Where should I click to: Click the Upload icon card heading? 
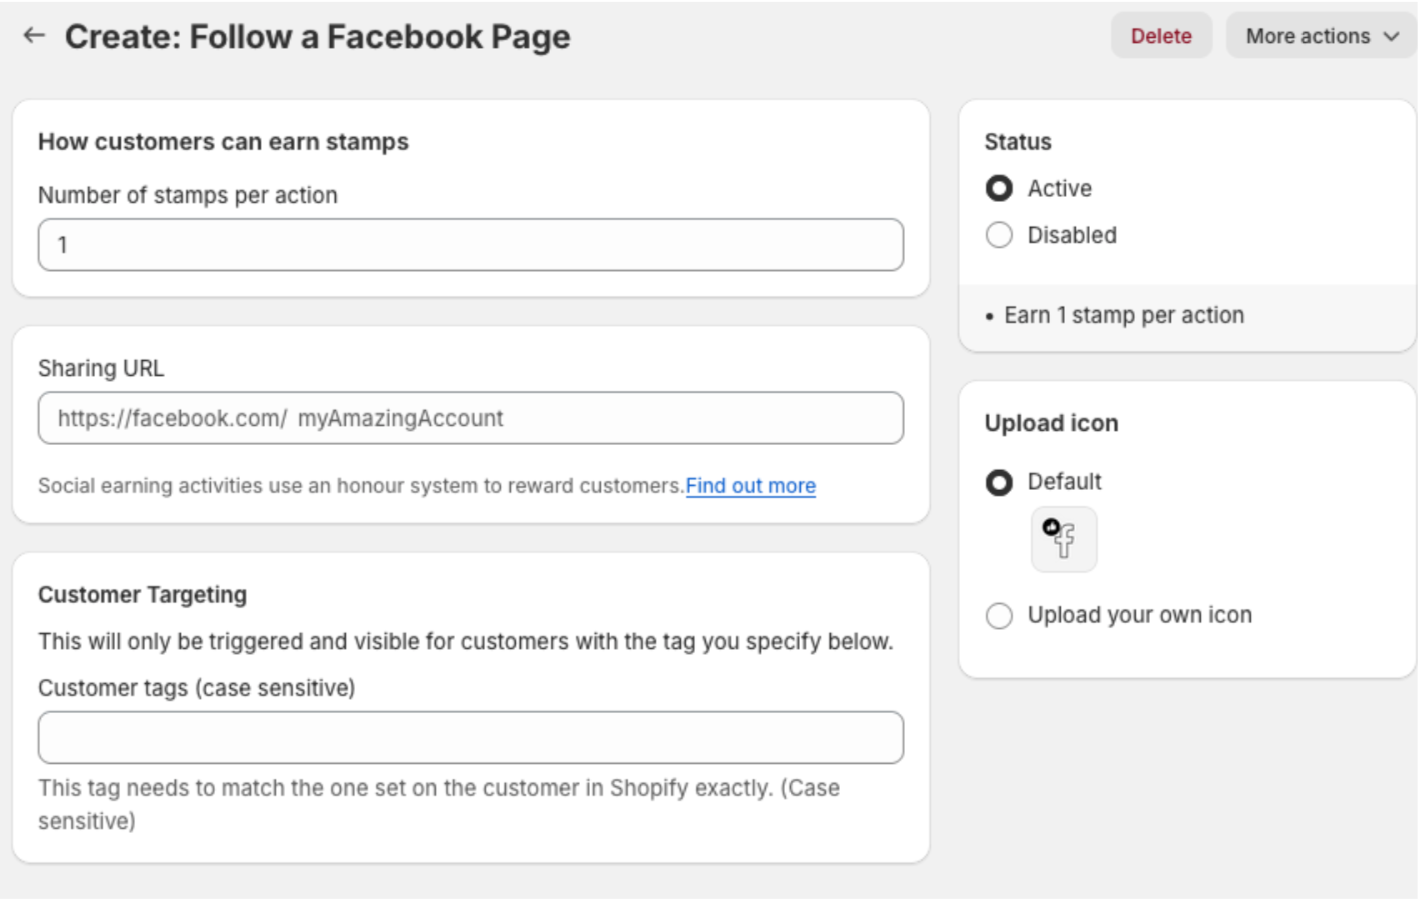click(1051, 424)
